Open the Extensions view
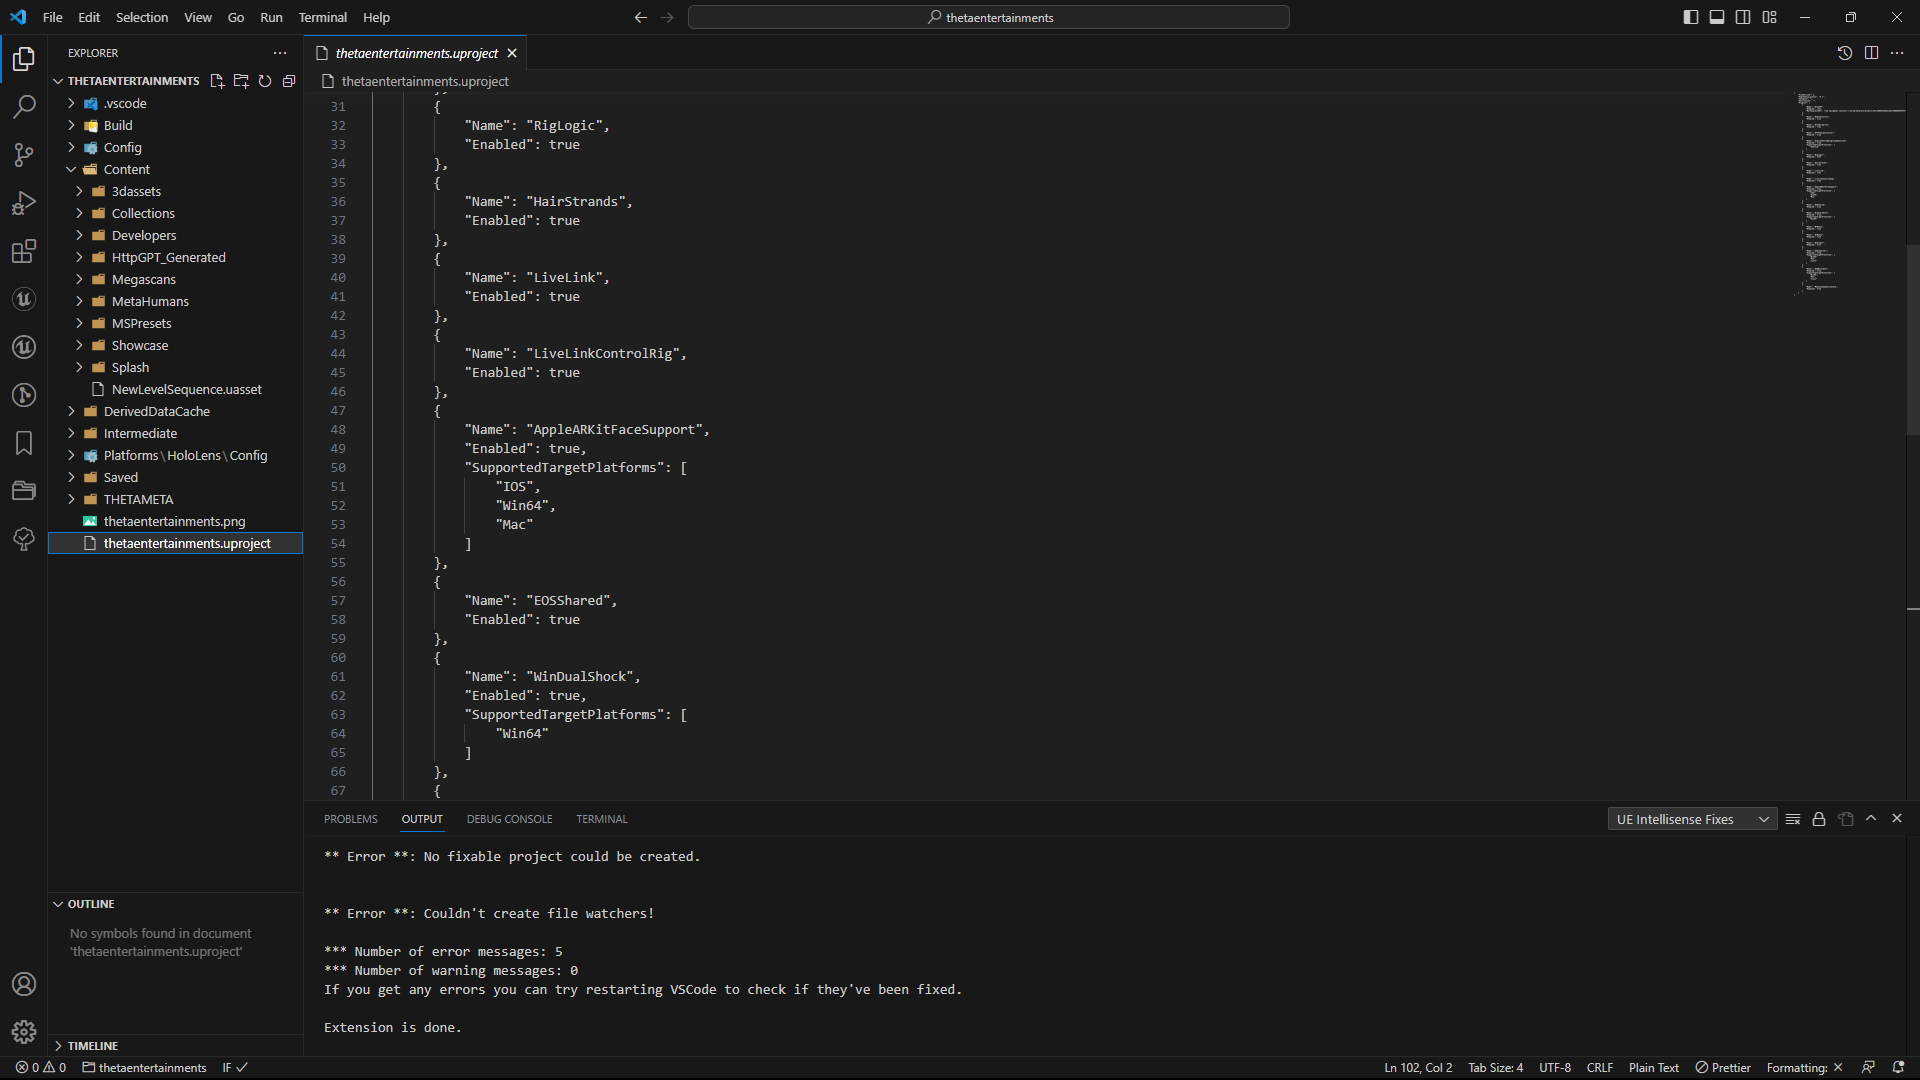1920x1080 pixels. coord(24,251)
